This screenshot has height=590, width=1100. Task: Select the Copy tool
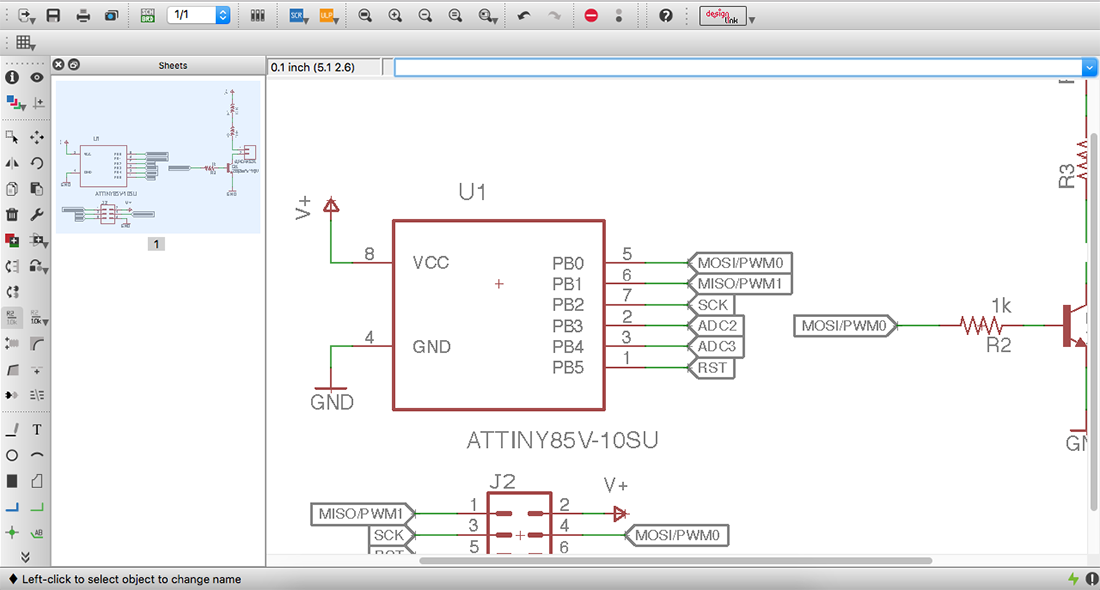(x=12, y=189)
